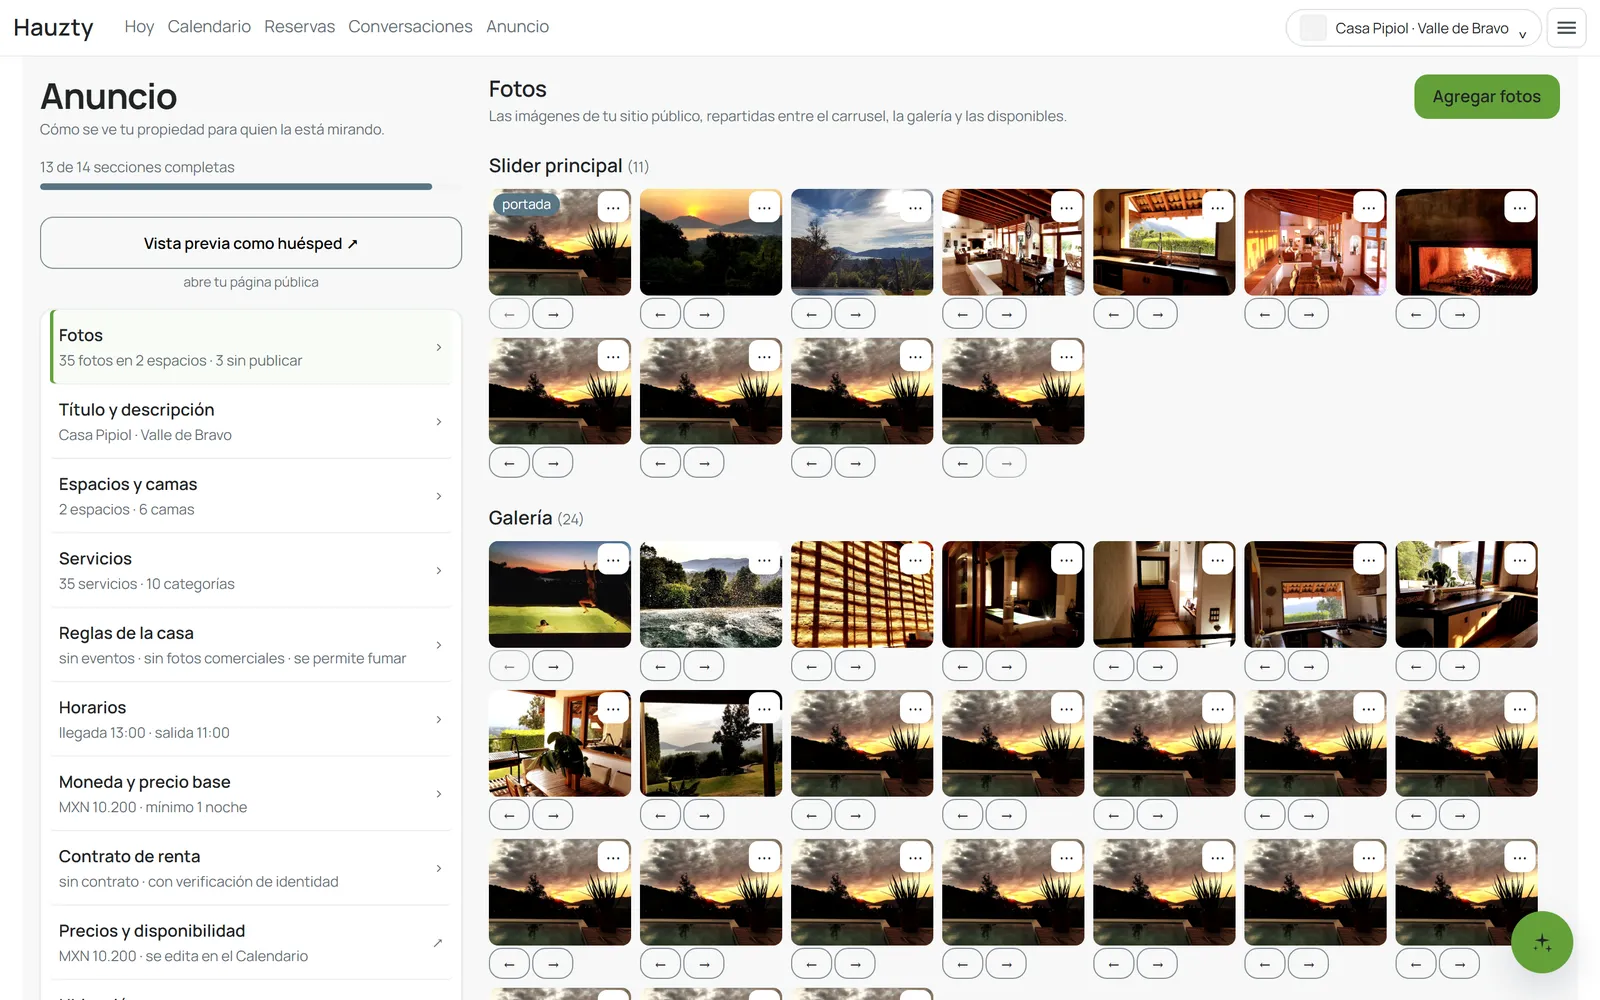Select the Anuncio tab in the header
Viewport: 1600px width, 1000px height.
(x=517, y=27)
